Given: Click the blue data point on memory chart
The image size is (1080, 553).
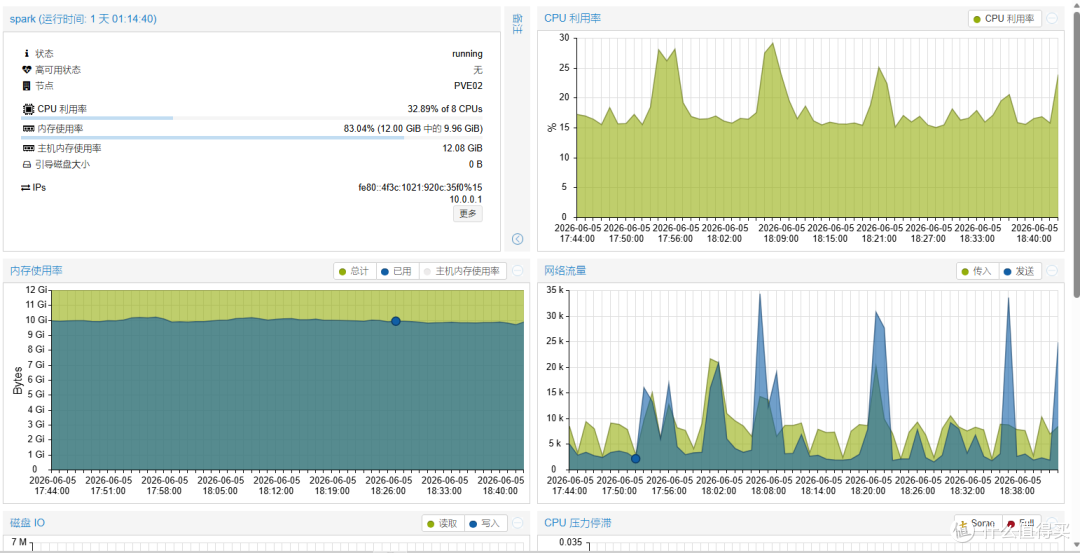Looking at the screenshot, I should click(x=395, y=321).
